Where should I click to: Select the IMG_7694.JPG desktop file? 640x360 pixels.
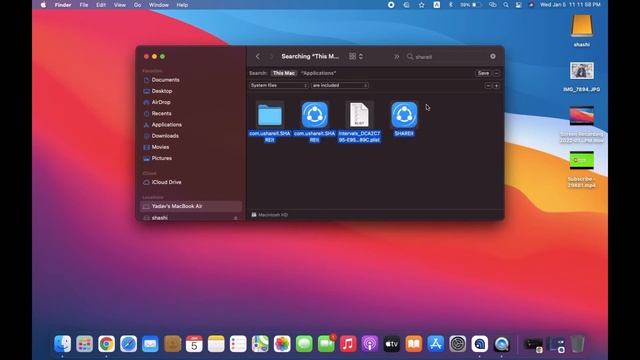tap(582, 71)
